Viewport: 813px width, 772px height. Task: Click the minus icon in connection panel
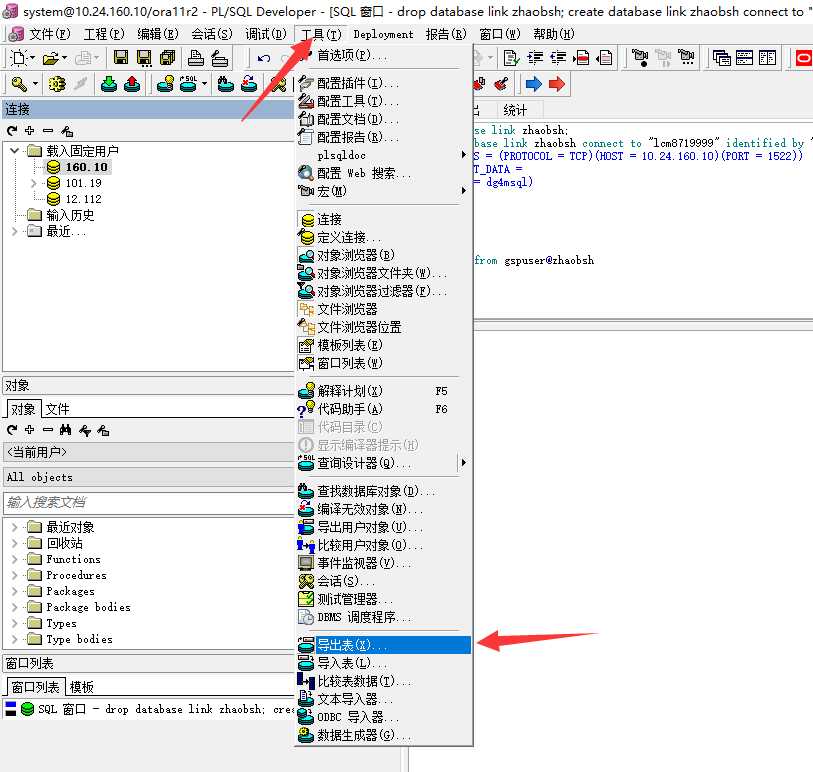tap(48, 131)
